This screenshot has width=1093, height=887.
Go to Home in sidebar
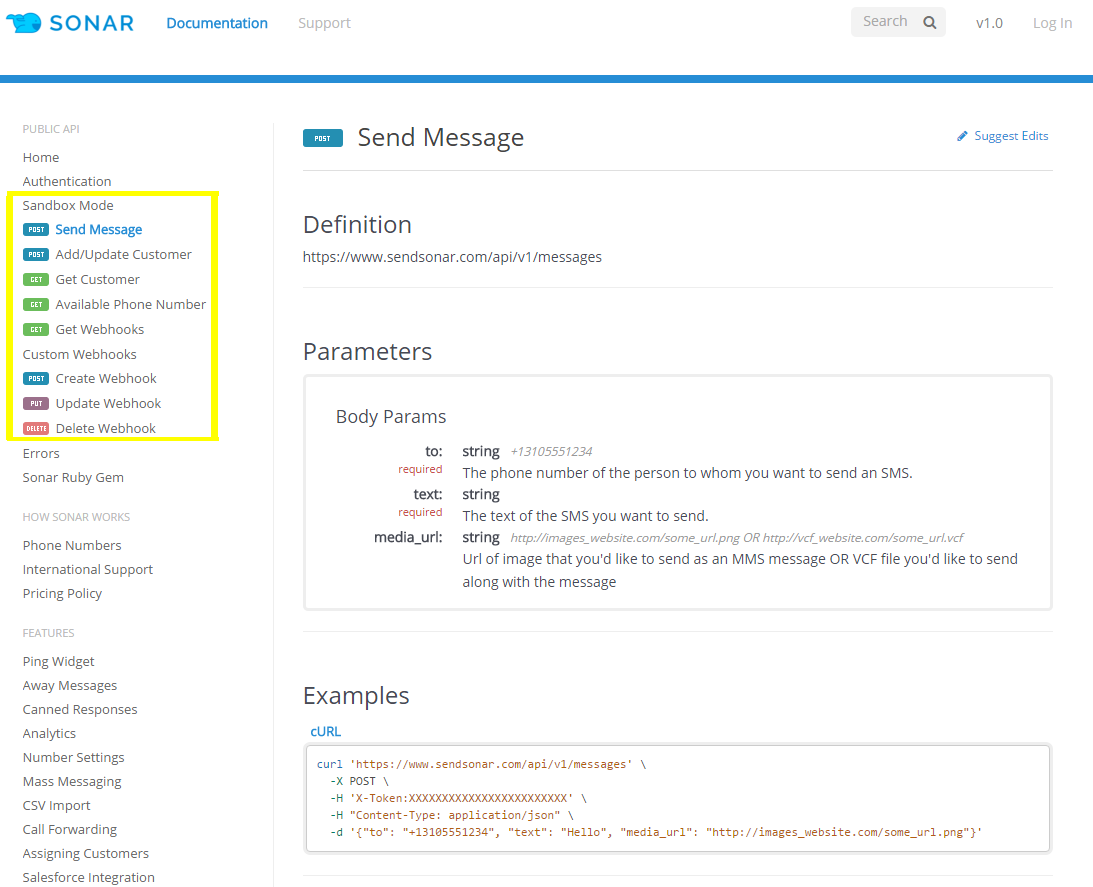pyautogui.click(x=40, y=158)
